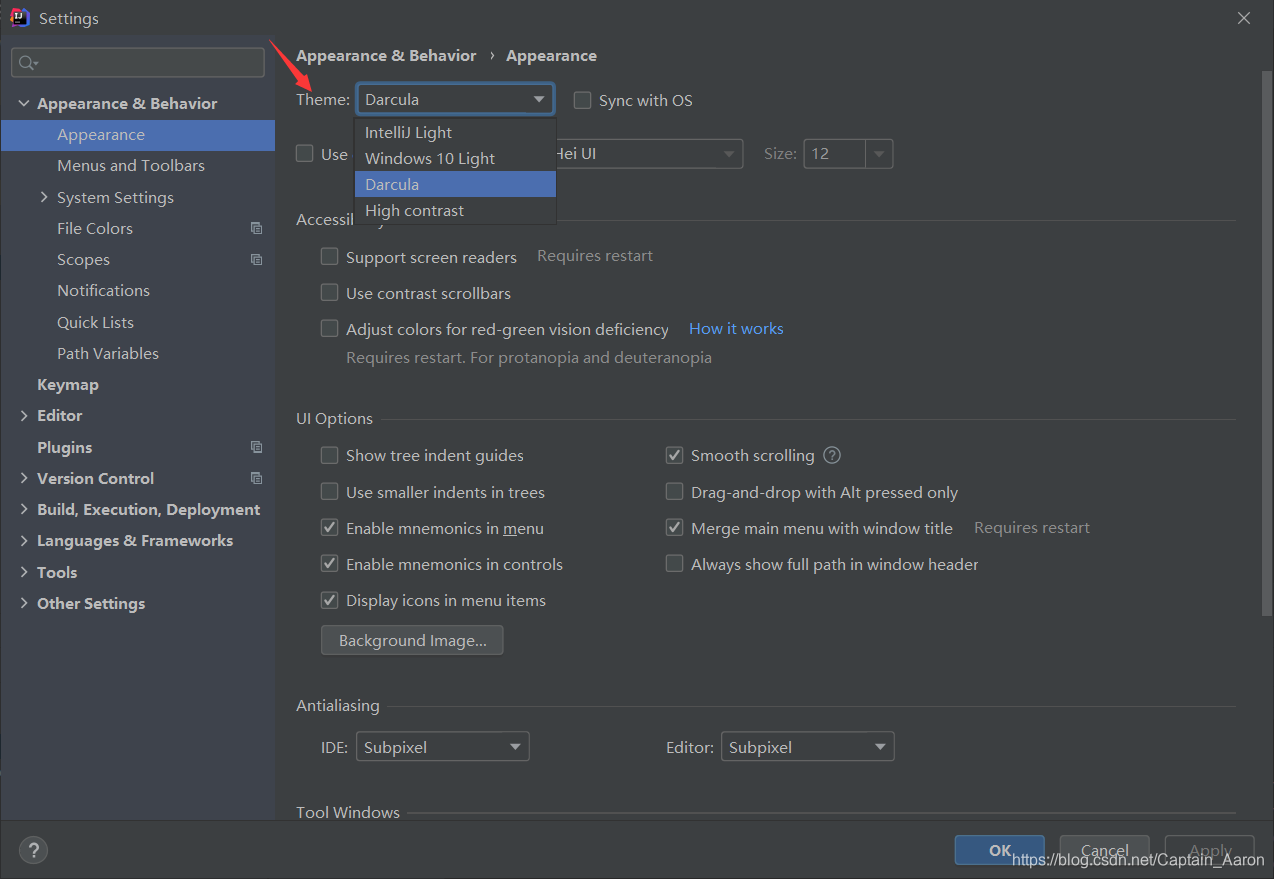This screenshot has width=1274, height=879.
Task: Enable Drag-and-drop with Alt pressed only
Action: click(674, 492)
